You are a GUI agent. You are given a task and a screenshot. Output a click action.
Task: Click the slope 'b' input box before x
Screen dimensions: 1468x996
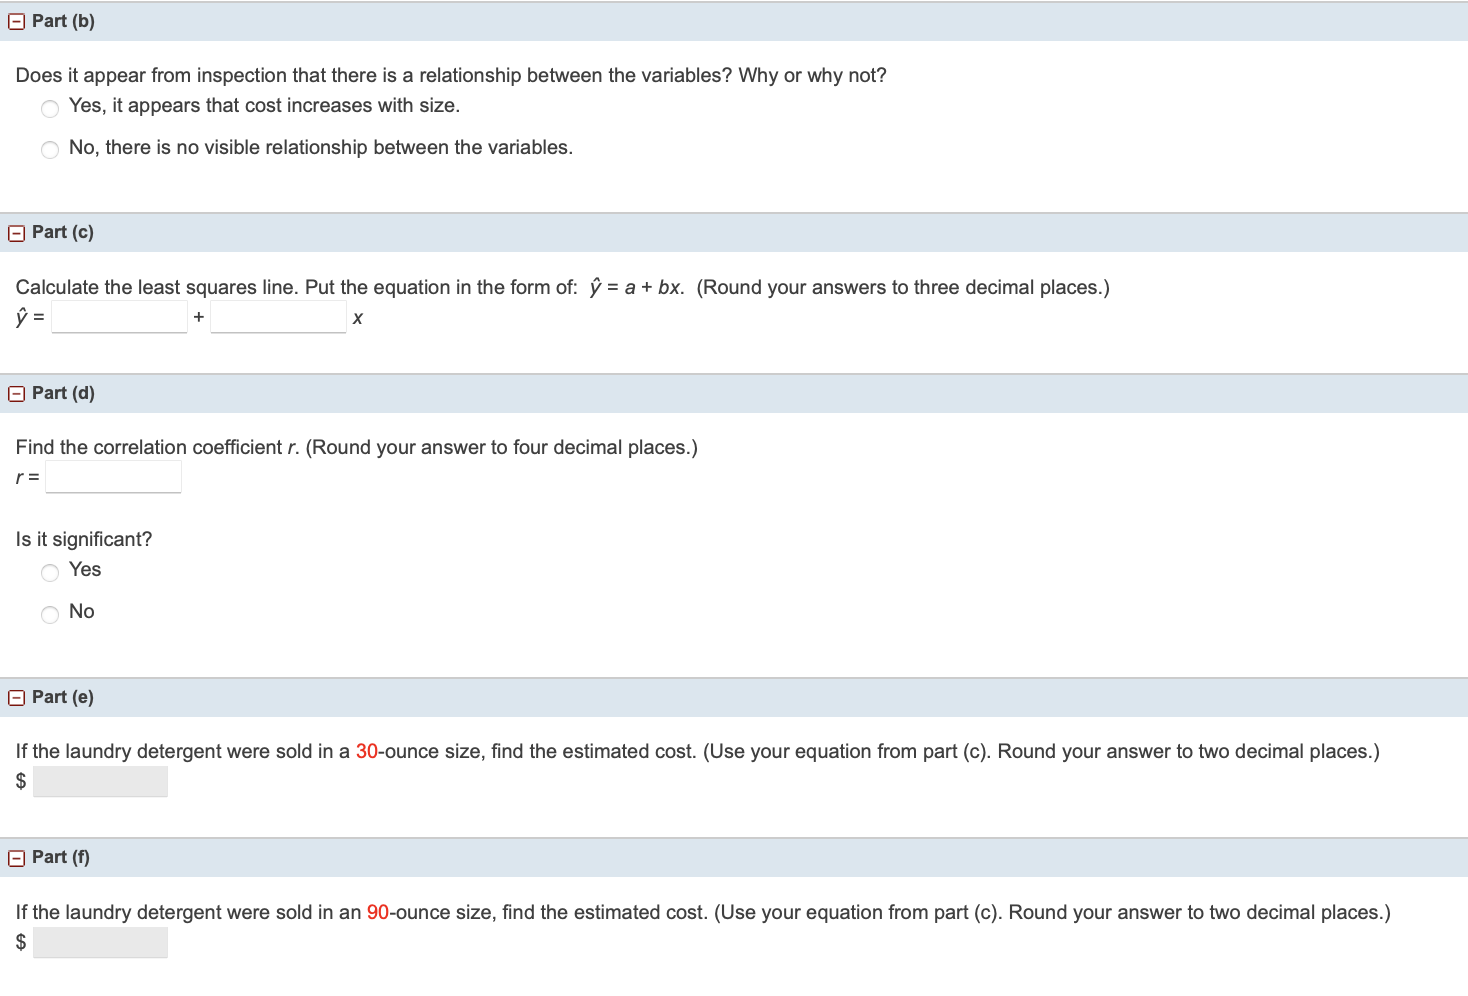278,317
